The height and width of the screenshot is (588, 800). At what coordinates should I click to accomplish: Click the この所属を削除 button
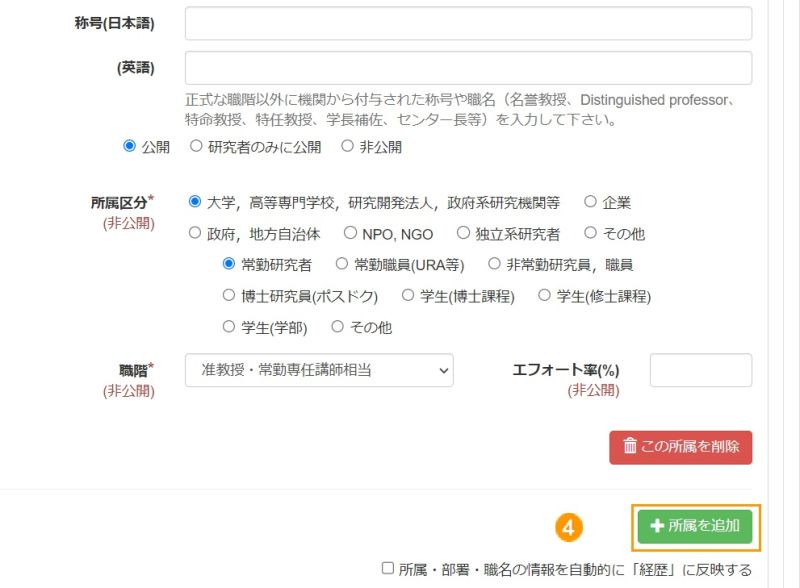click(x=679, y=447)
